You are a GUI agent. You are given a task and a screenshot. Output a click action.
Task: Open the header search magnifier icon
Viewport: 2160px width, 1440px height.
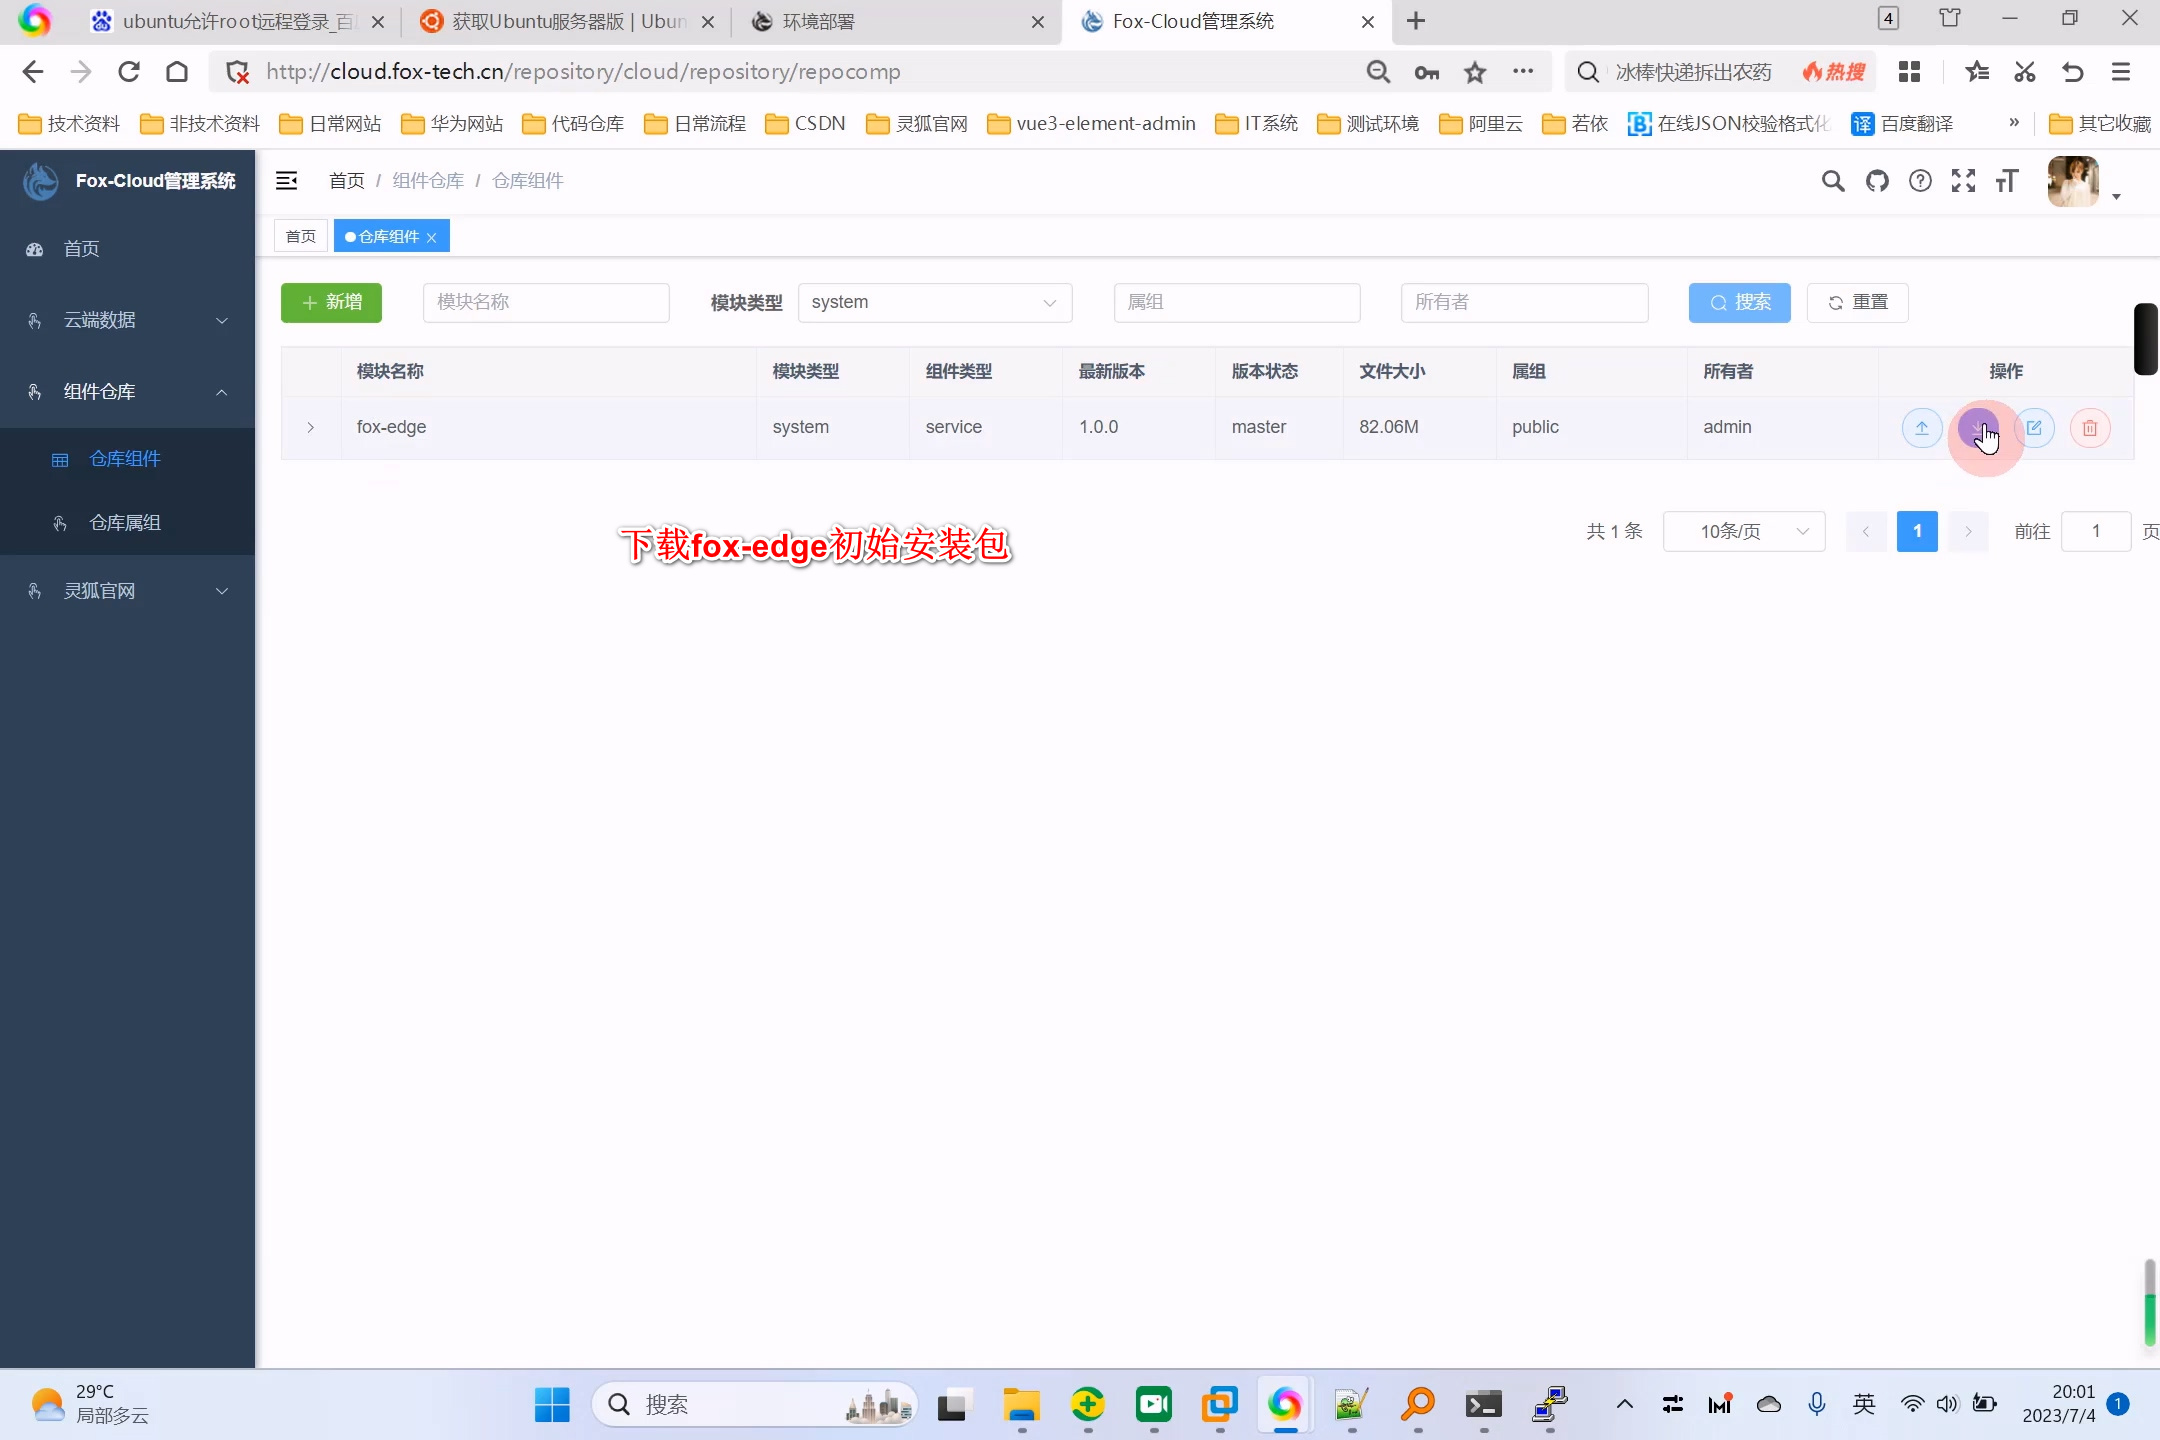pos(1832,181)
